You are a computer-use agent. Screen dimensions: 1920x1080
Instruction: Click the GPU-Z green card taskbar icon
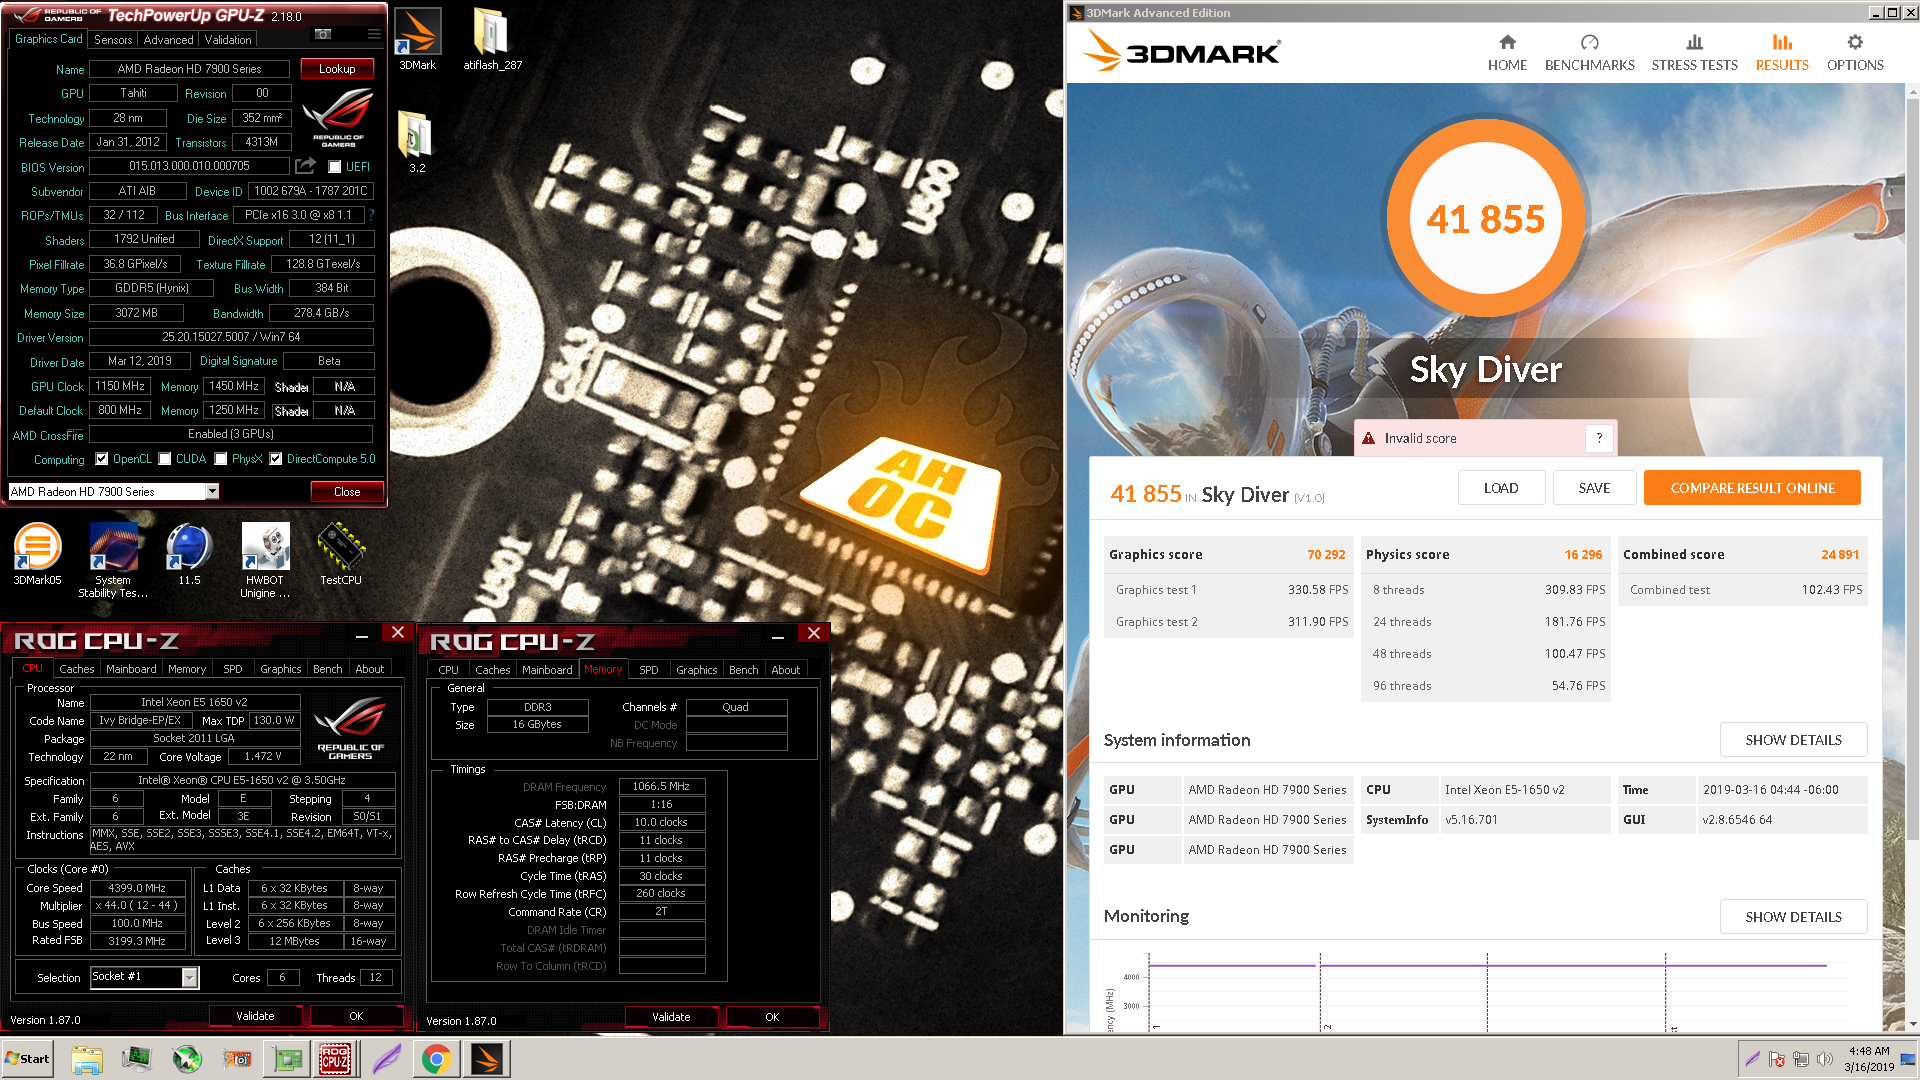click(x=287, y=1059)
